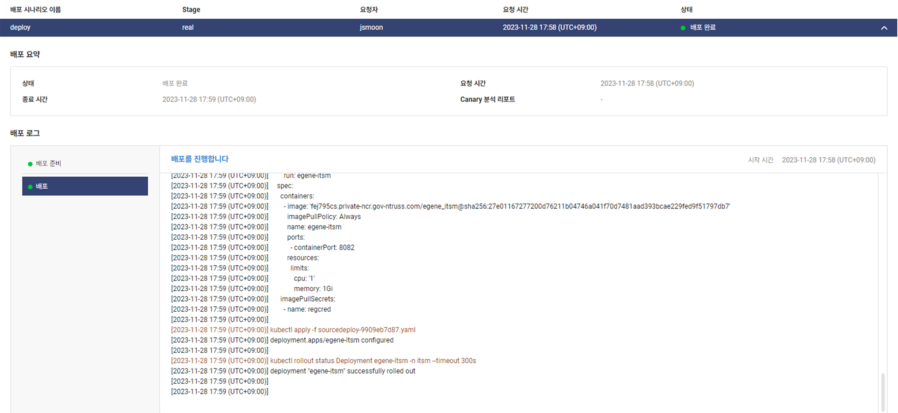This screenshot has height=413, width=898.
Task: Click the Stage column header
Action: pyautogui.click(x=192, y=9)
